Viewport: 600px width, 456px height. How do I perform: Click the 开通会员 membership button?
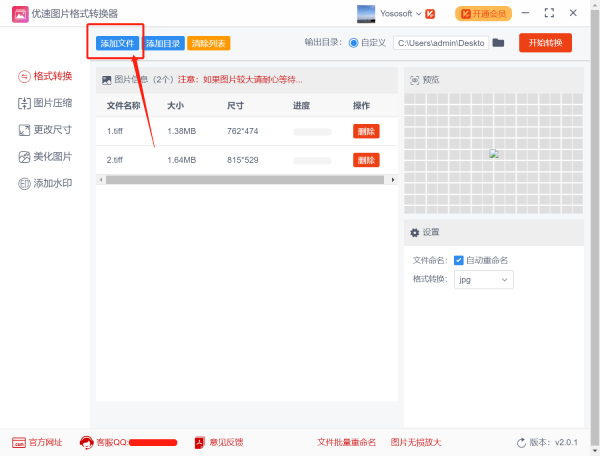(x=483, y=14)
